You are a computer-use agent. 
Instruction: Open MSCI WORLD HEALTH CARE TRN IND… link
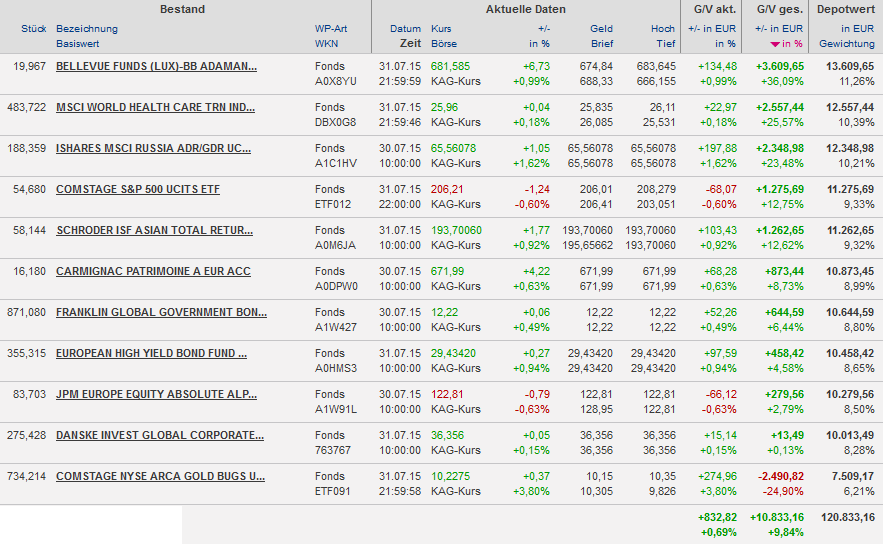point(155,108)
